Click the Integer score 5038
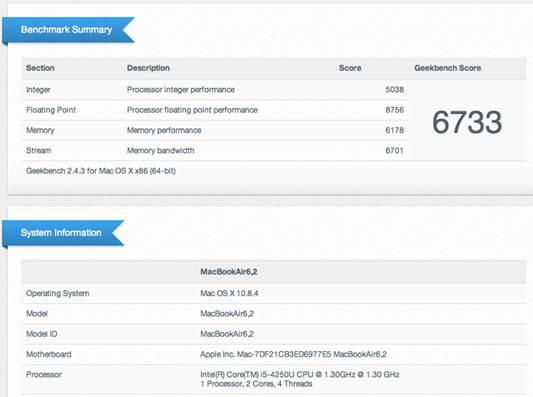This screenshot has height=397, width=533. (x=394, y=90)
